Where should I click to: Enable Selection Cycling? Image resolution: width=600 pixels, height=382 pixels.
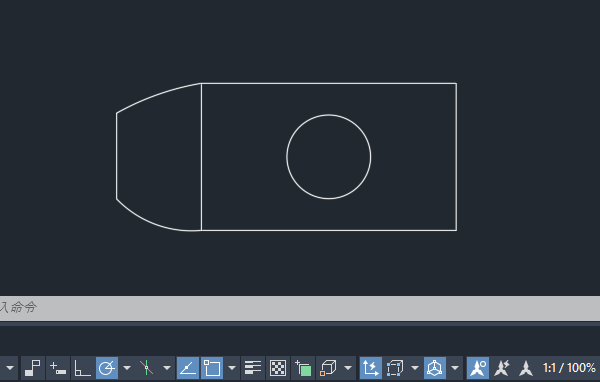click(303, 368)
